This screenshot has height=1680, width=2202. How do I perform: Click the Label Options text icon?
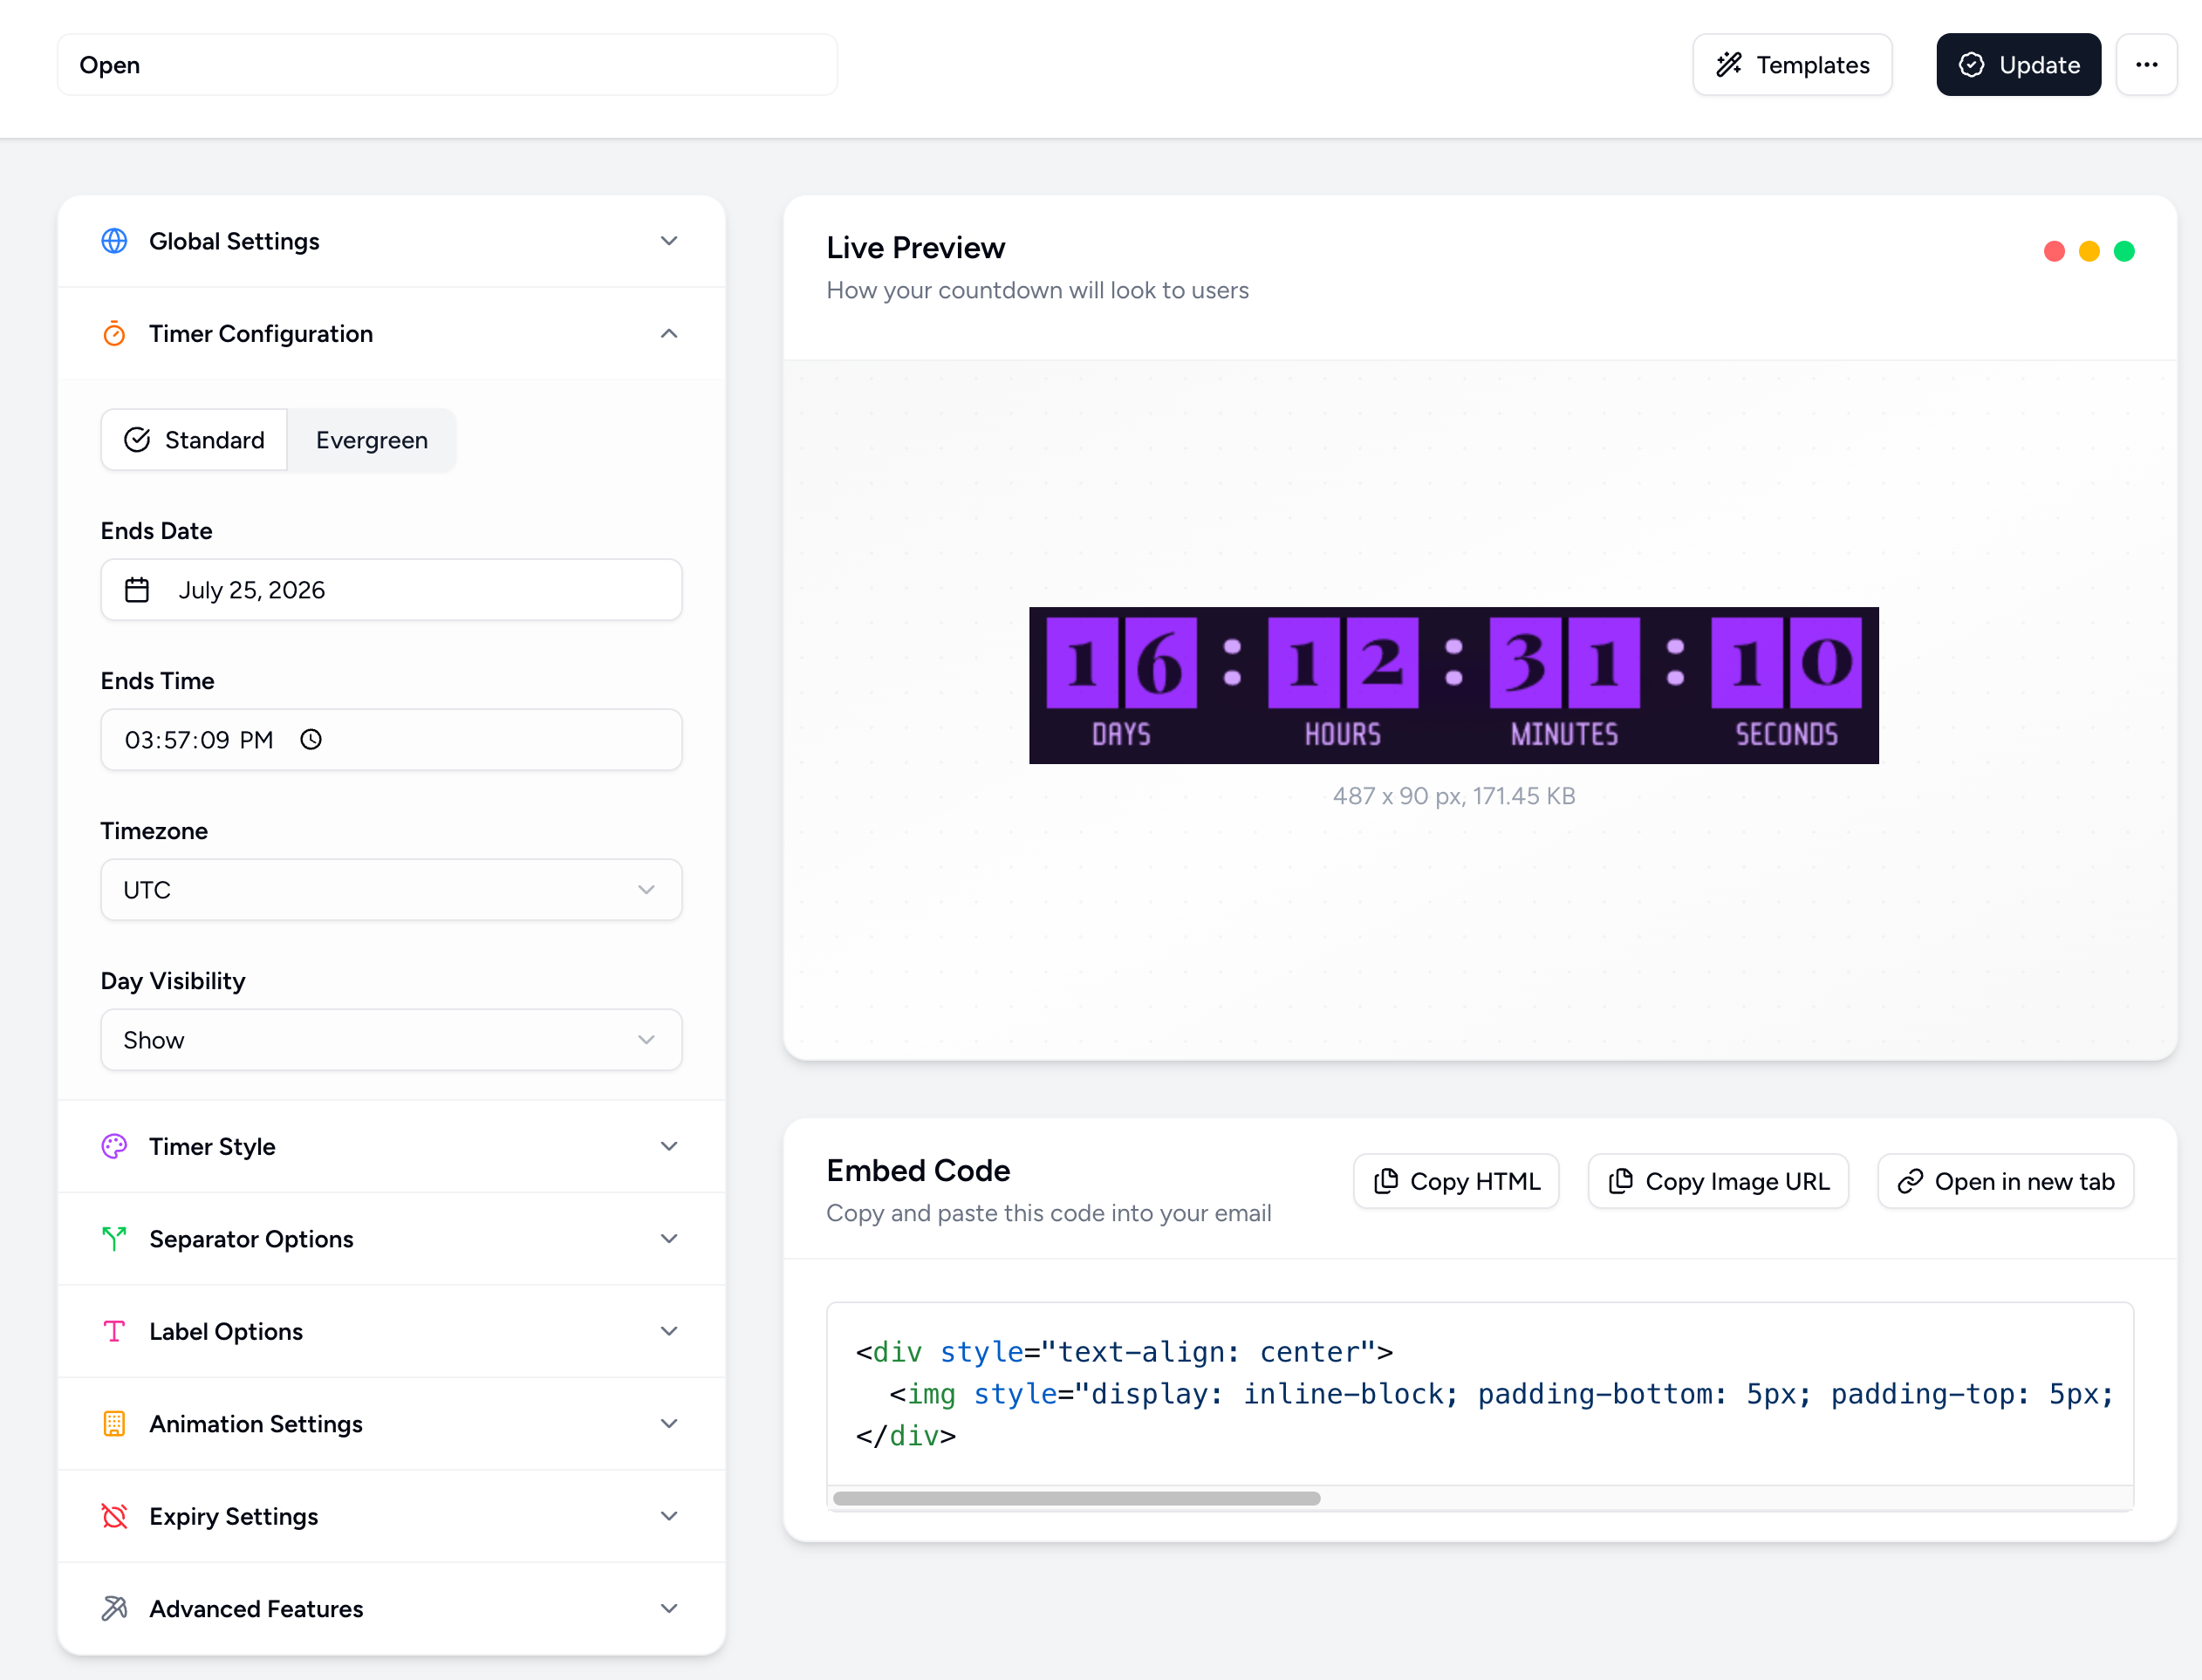[x=114, y=1331]
